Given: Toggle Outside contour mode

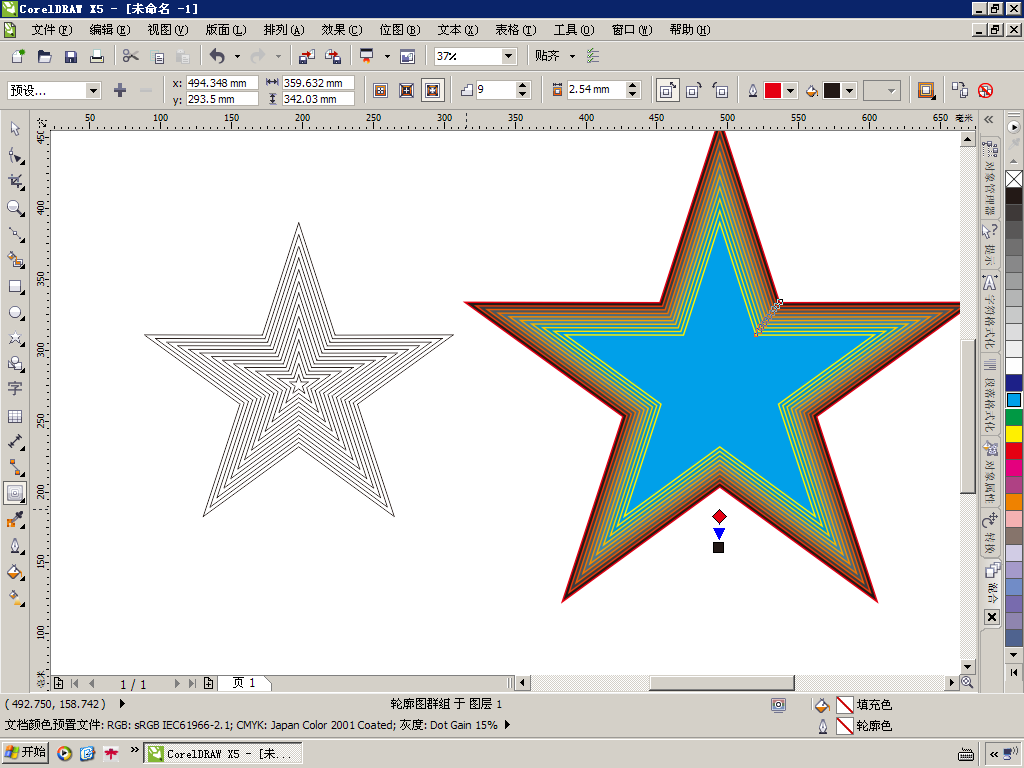Looking at the screenshot, I should 432,90.
